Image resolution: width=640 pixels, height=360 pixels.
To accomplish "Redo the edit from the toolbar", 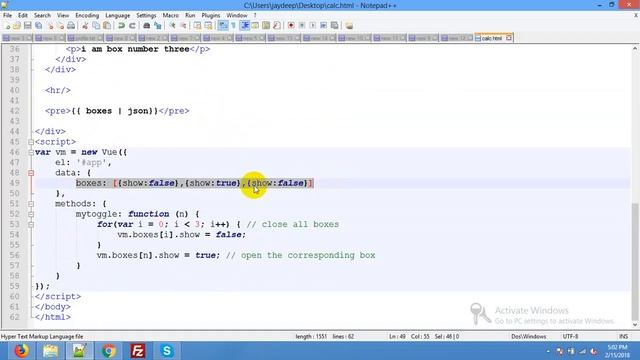I will point(132,26).
